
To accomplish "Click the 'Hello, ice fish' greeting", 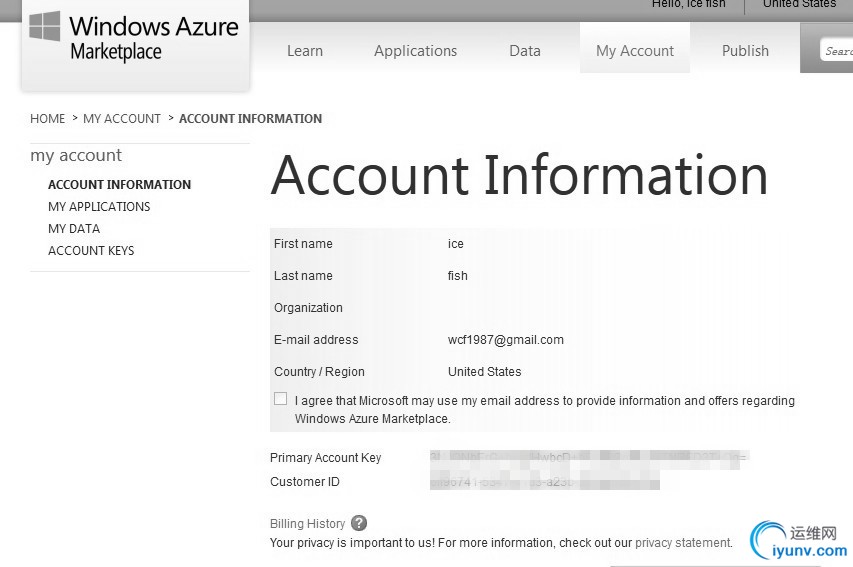I will 689,4.
